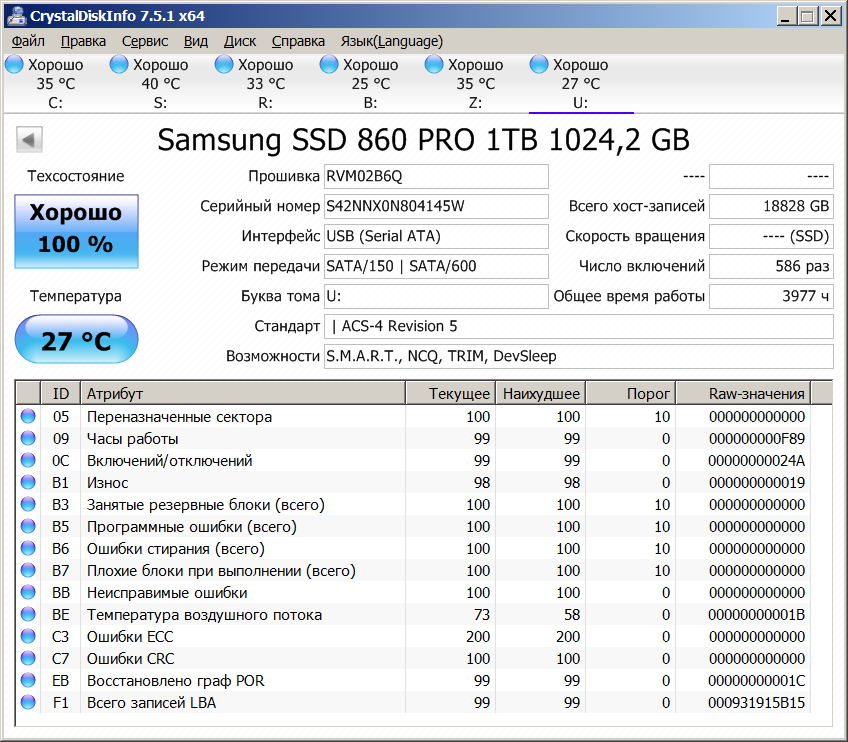The width and height of the screenshot is (848, 742).
Task: Click status orb of attribute B3 row
Action: [x=28, y=505]
